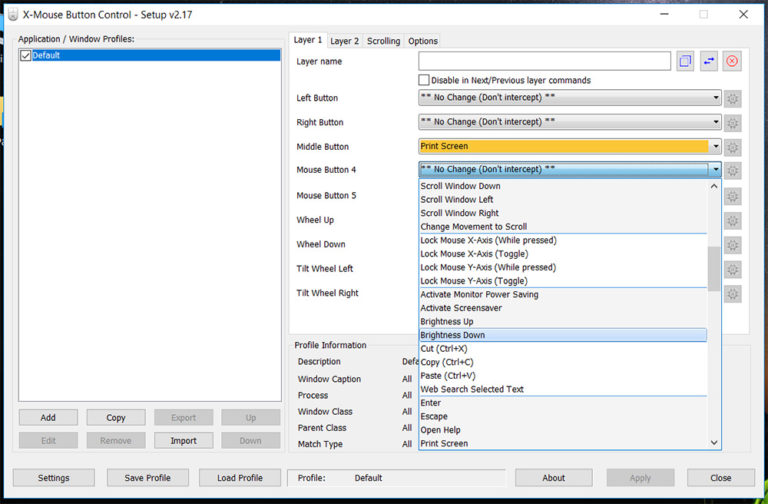Click Save Profile button

(x=147, y=478)
